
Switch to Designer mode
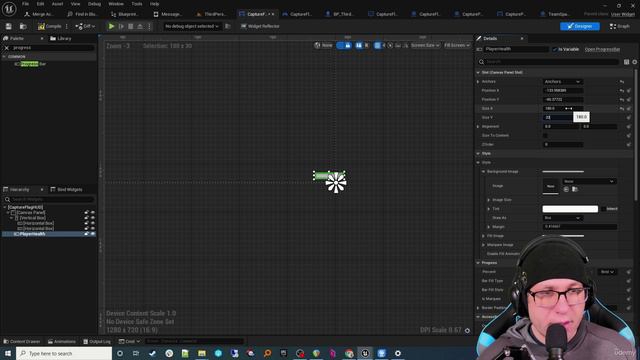tap(580, 26)
